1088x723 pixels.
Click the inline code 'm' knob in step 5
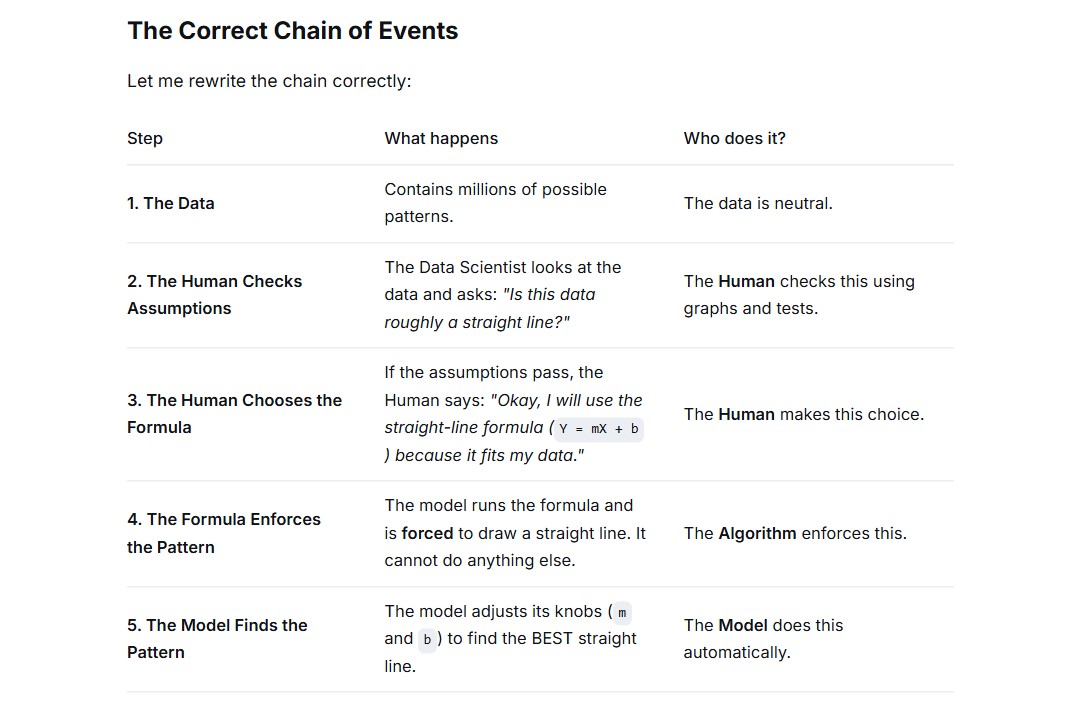coord(622,613)
